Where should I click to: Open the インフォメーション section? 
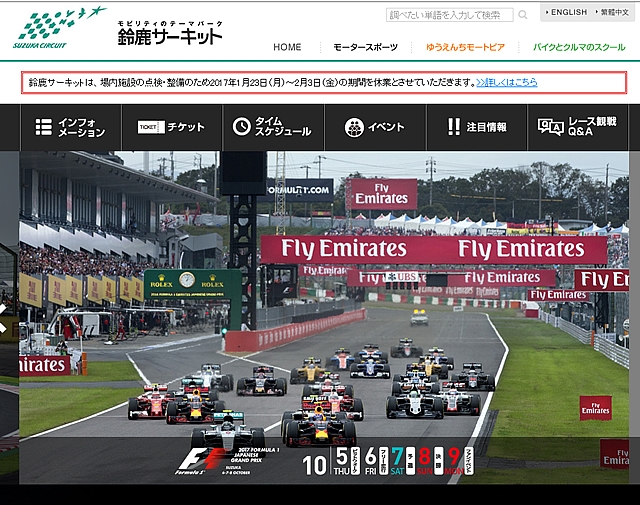pyautogui.click(x=71, y=127)
